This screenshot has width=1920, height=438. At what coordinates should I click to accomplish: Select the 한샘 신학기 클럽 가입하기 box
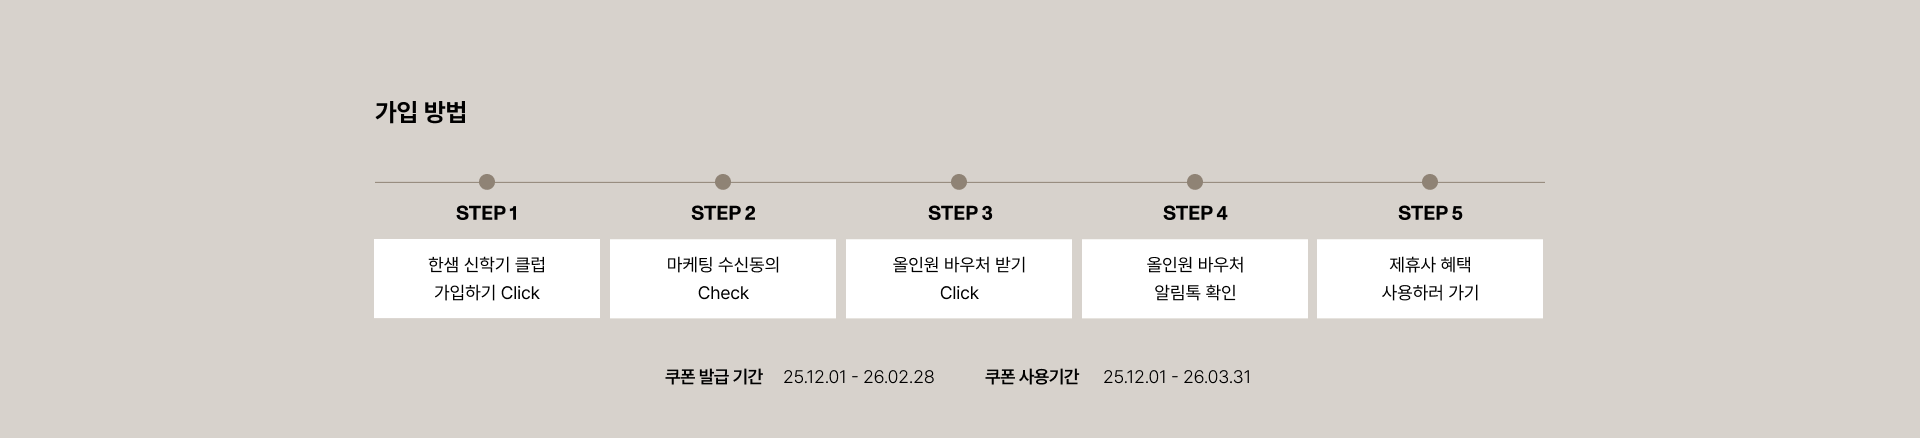[x=487, y=279]
